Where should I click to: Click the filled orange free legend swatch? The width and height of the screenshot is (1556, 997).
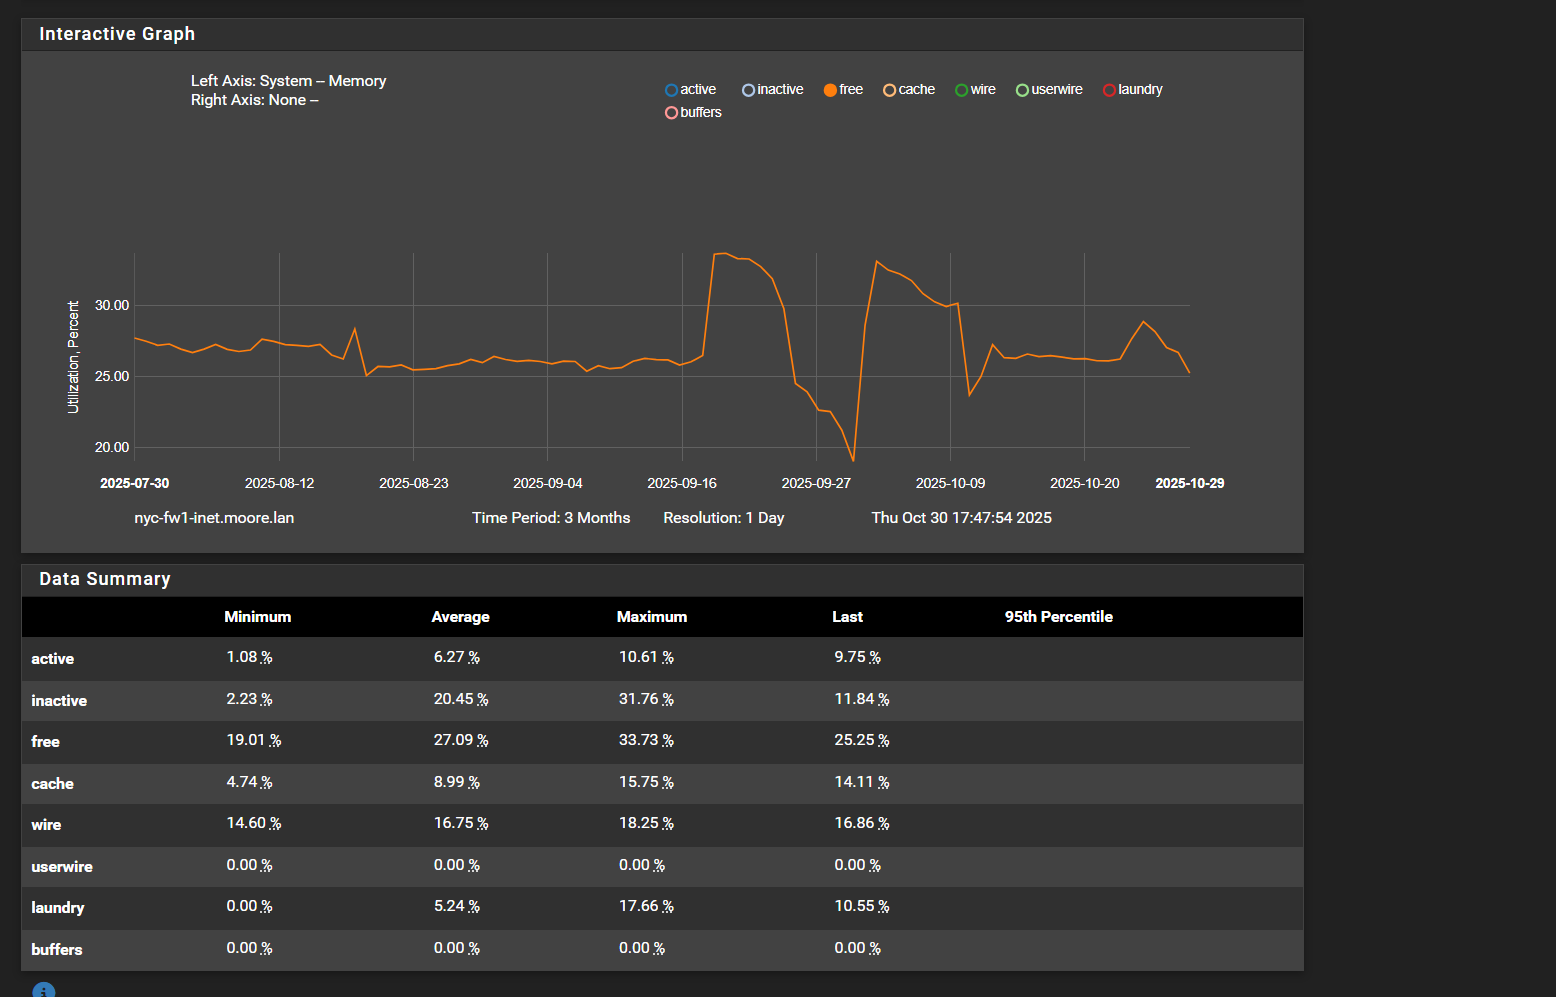pyautogui.click(x=830, y=90)
